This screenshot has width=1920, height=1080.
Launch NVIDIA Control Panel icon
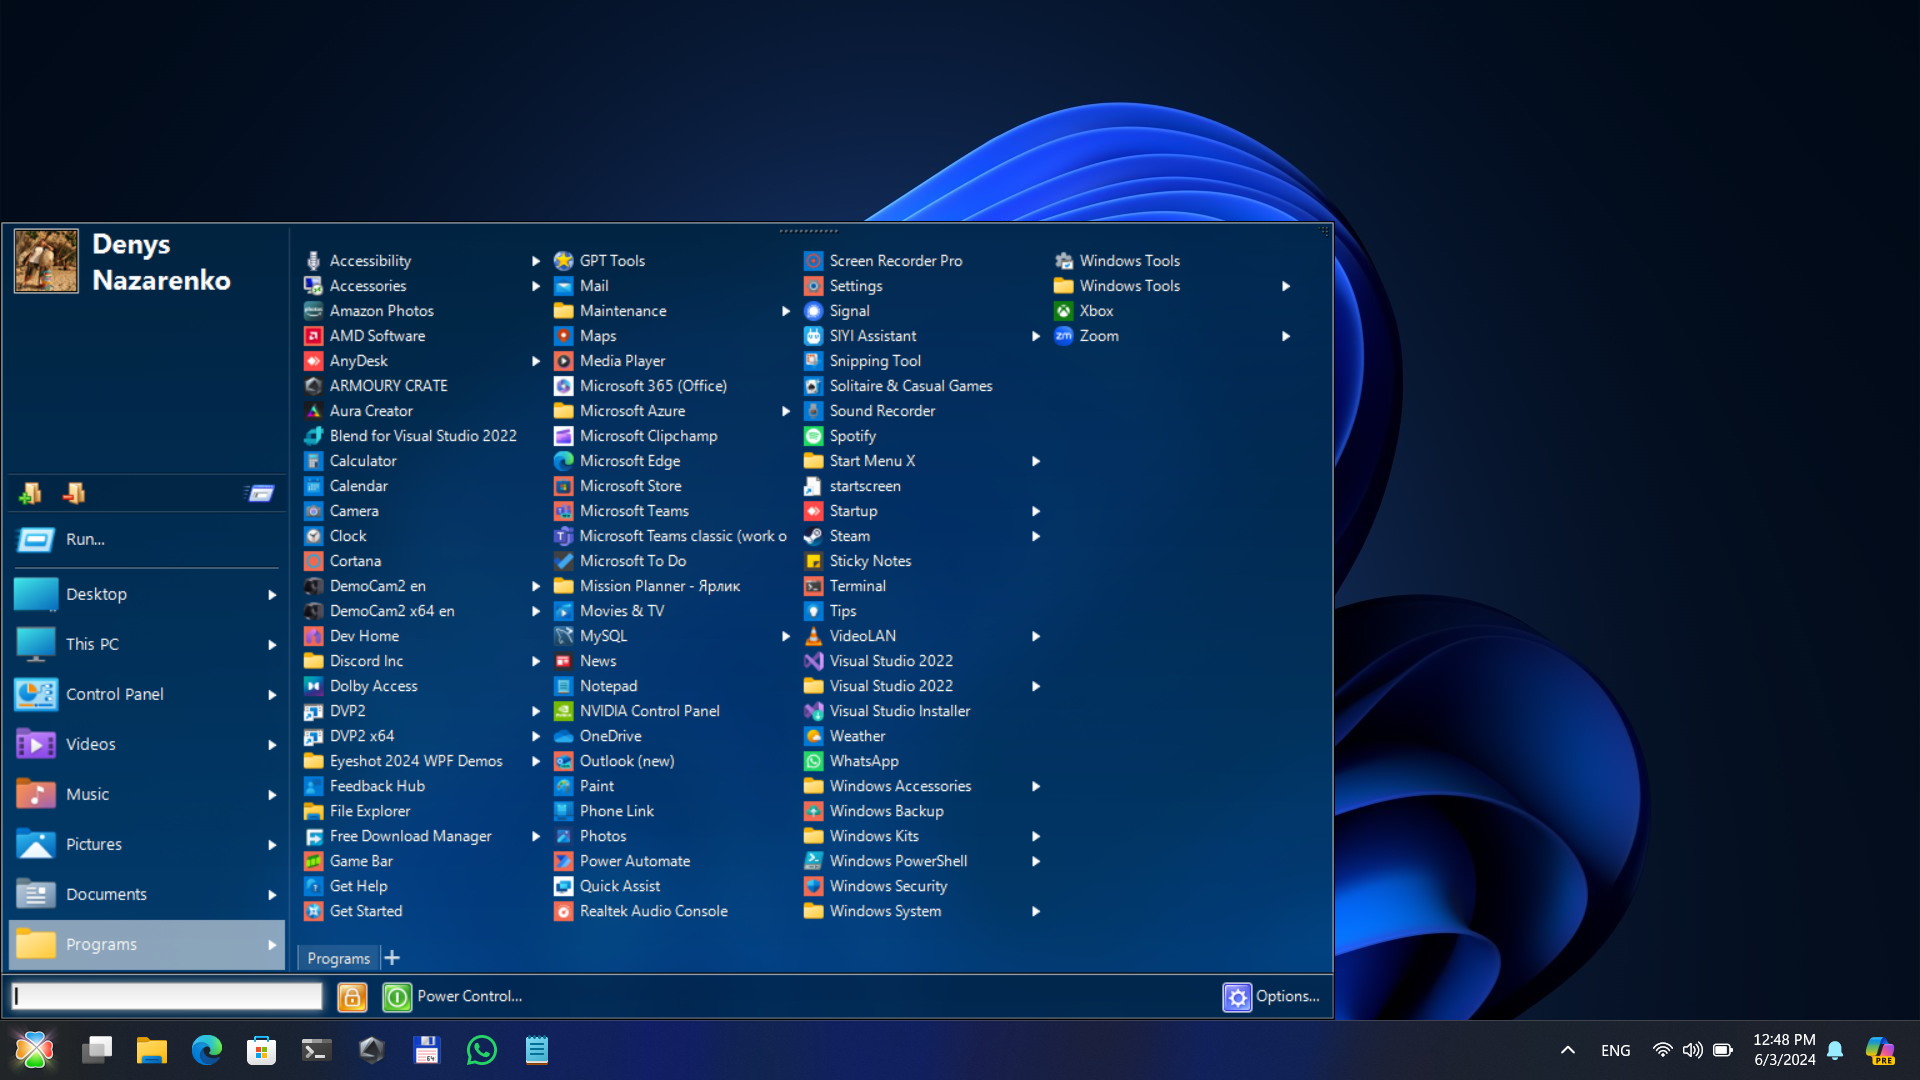(563, 711)
